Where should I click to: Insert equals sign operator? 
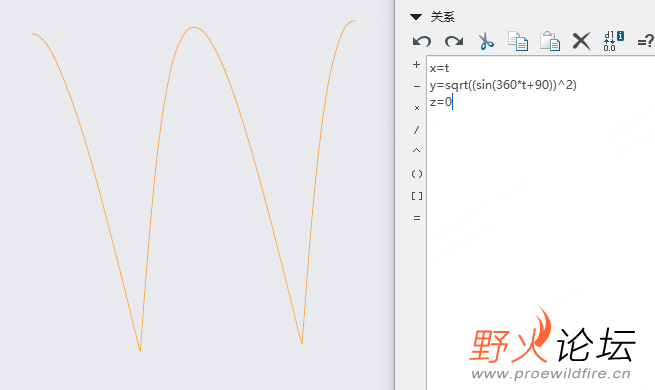pyautogui.click(x=417, y=218)
